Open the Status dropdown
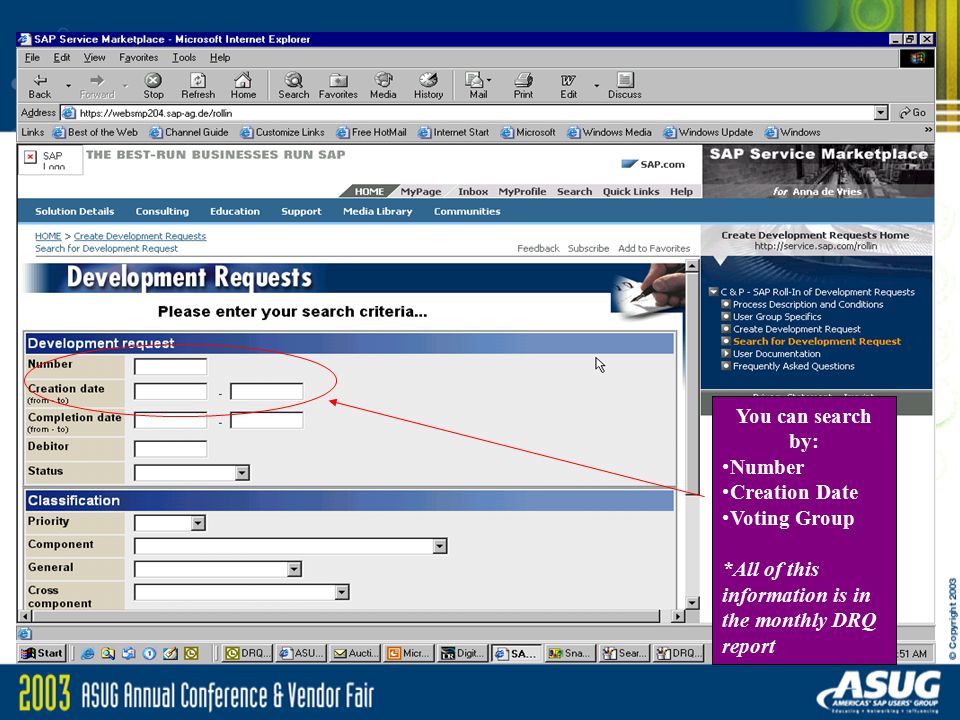960x720 pixels. pos(242,473)
